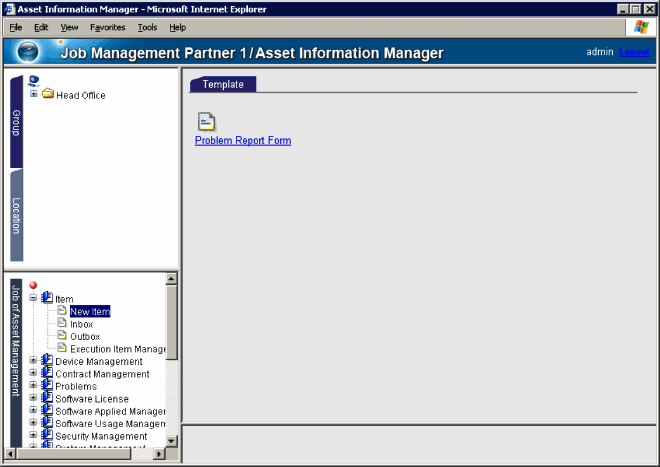Viewport: 660px width, 467px height.
Task: Click the Software Applied Management book icon
Action: click(x=47, y=410)
